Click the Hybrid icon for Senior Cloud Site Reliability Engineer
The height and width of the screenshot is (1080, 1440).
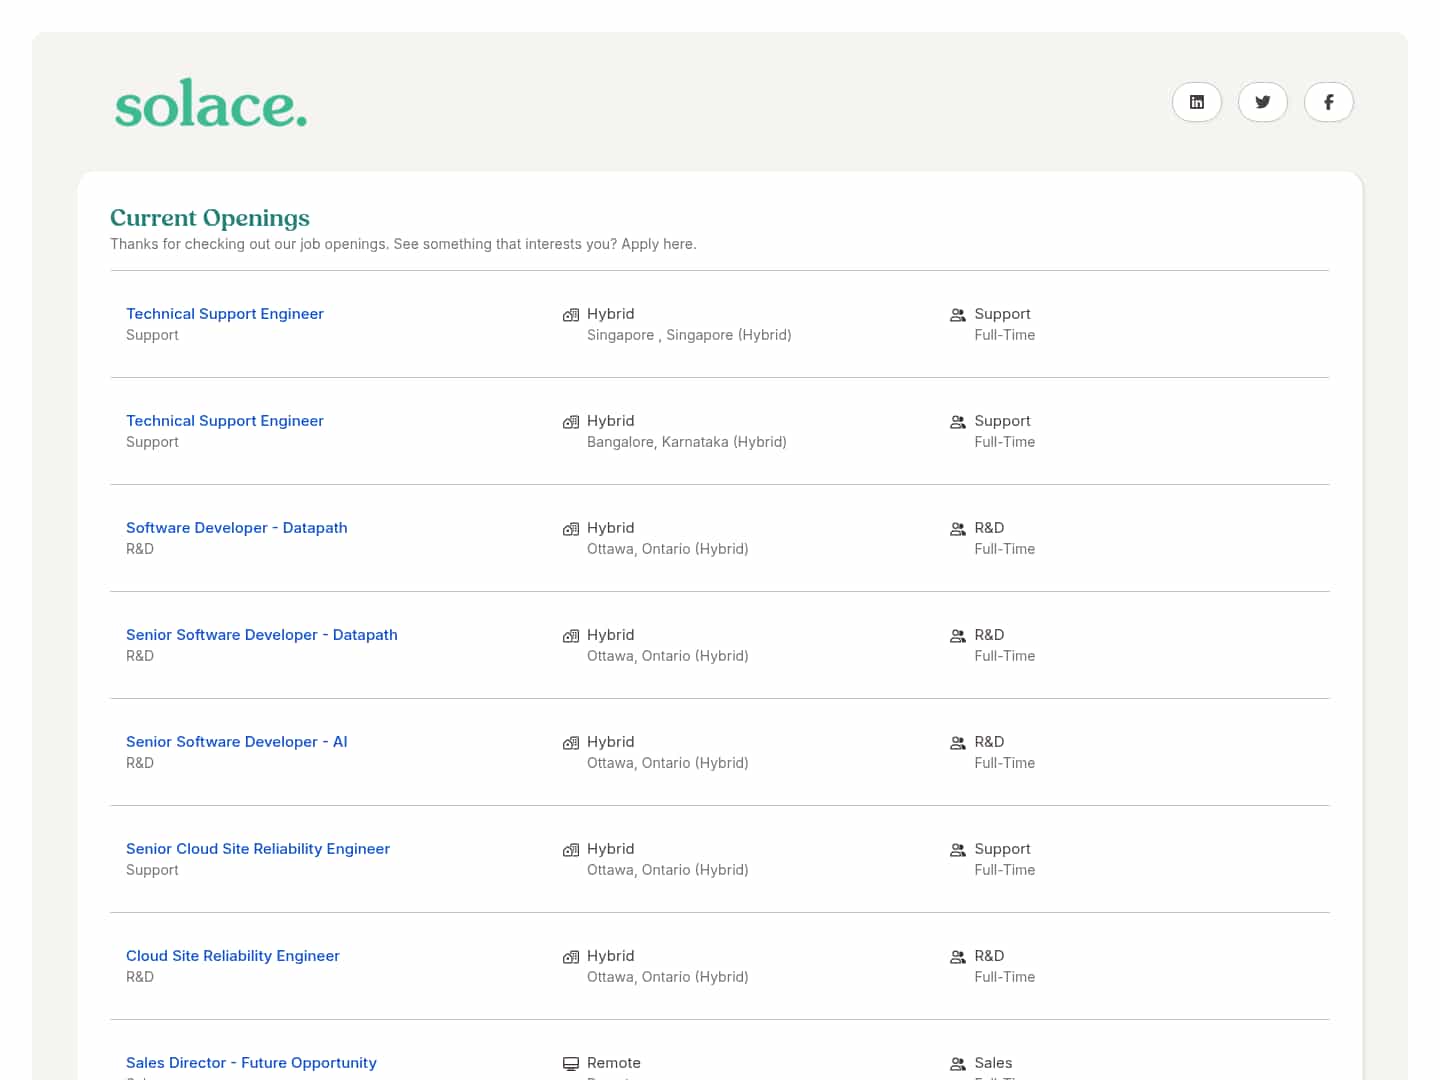570,849
